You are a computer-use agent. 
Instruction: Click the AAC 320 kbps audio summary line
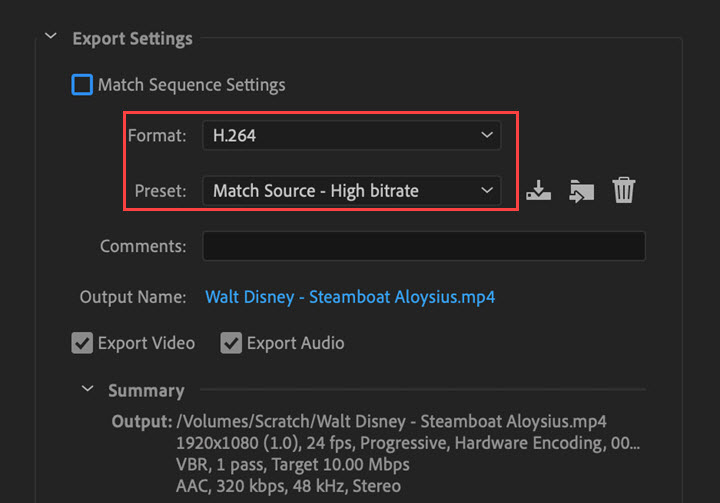(x=287, y=486)
